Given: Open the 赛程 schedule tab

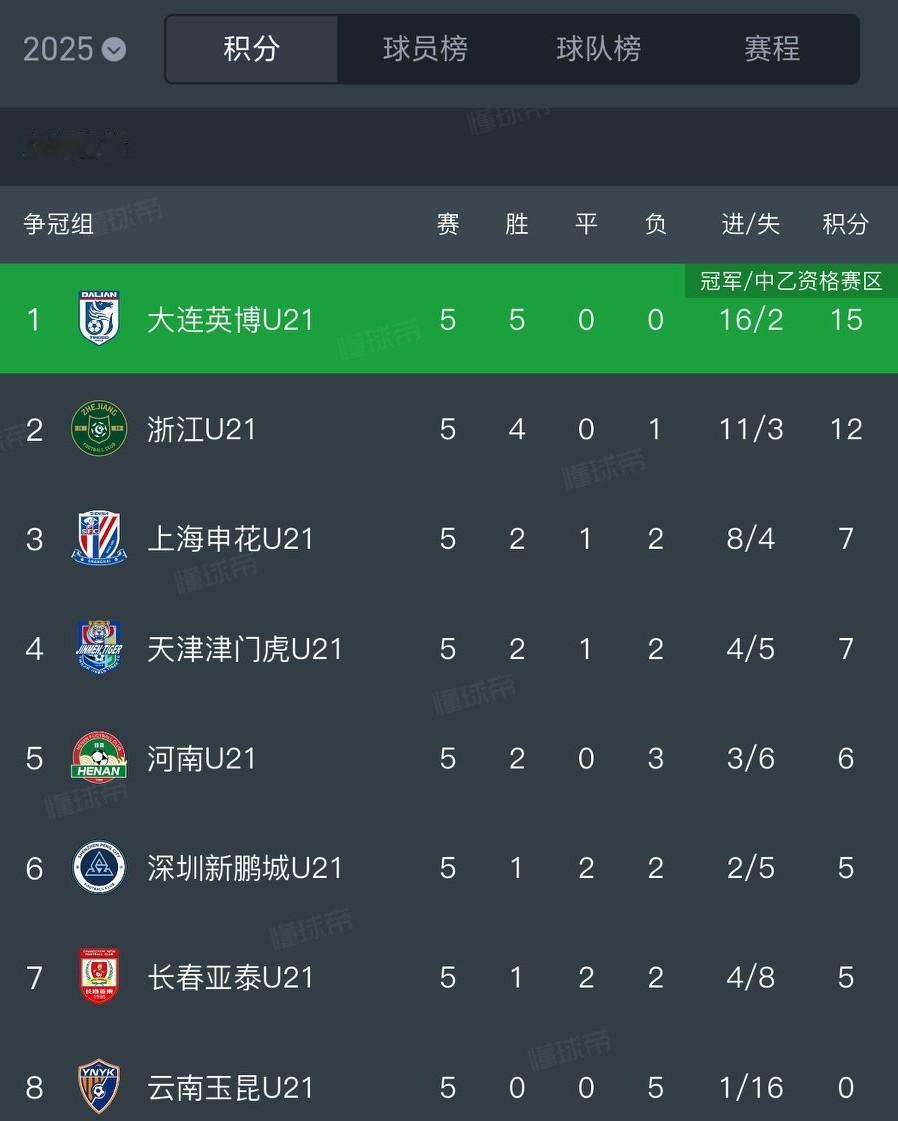Looking at the screenshot, I should 772,49.
